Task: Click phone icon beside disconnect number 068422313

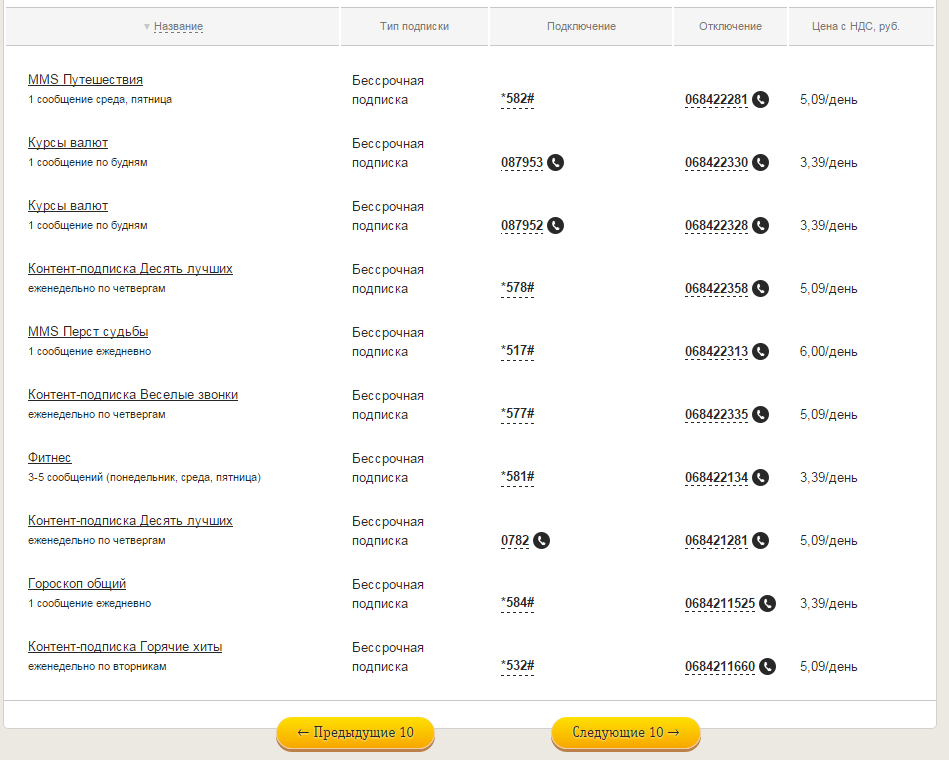Action: [x=760, y=351]
